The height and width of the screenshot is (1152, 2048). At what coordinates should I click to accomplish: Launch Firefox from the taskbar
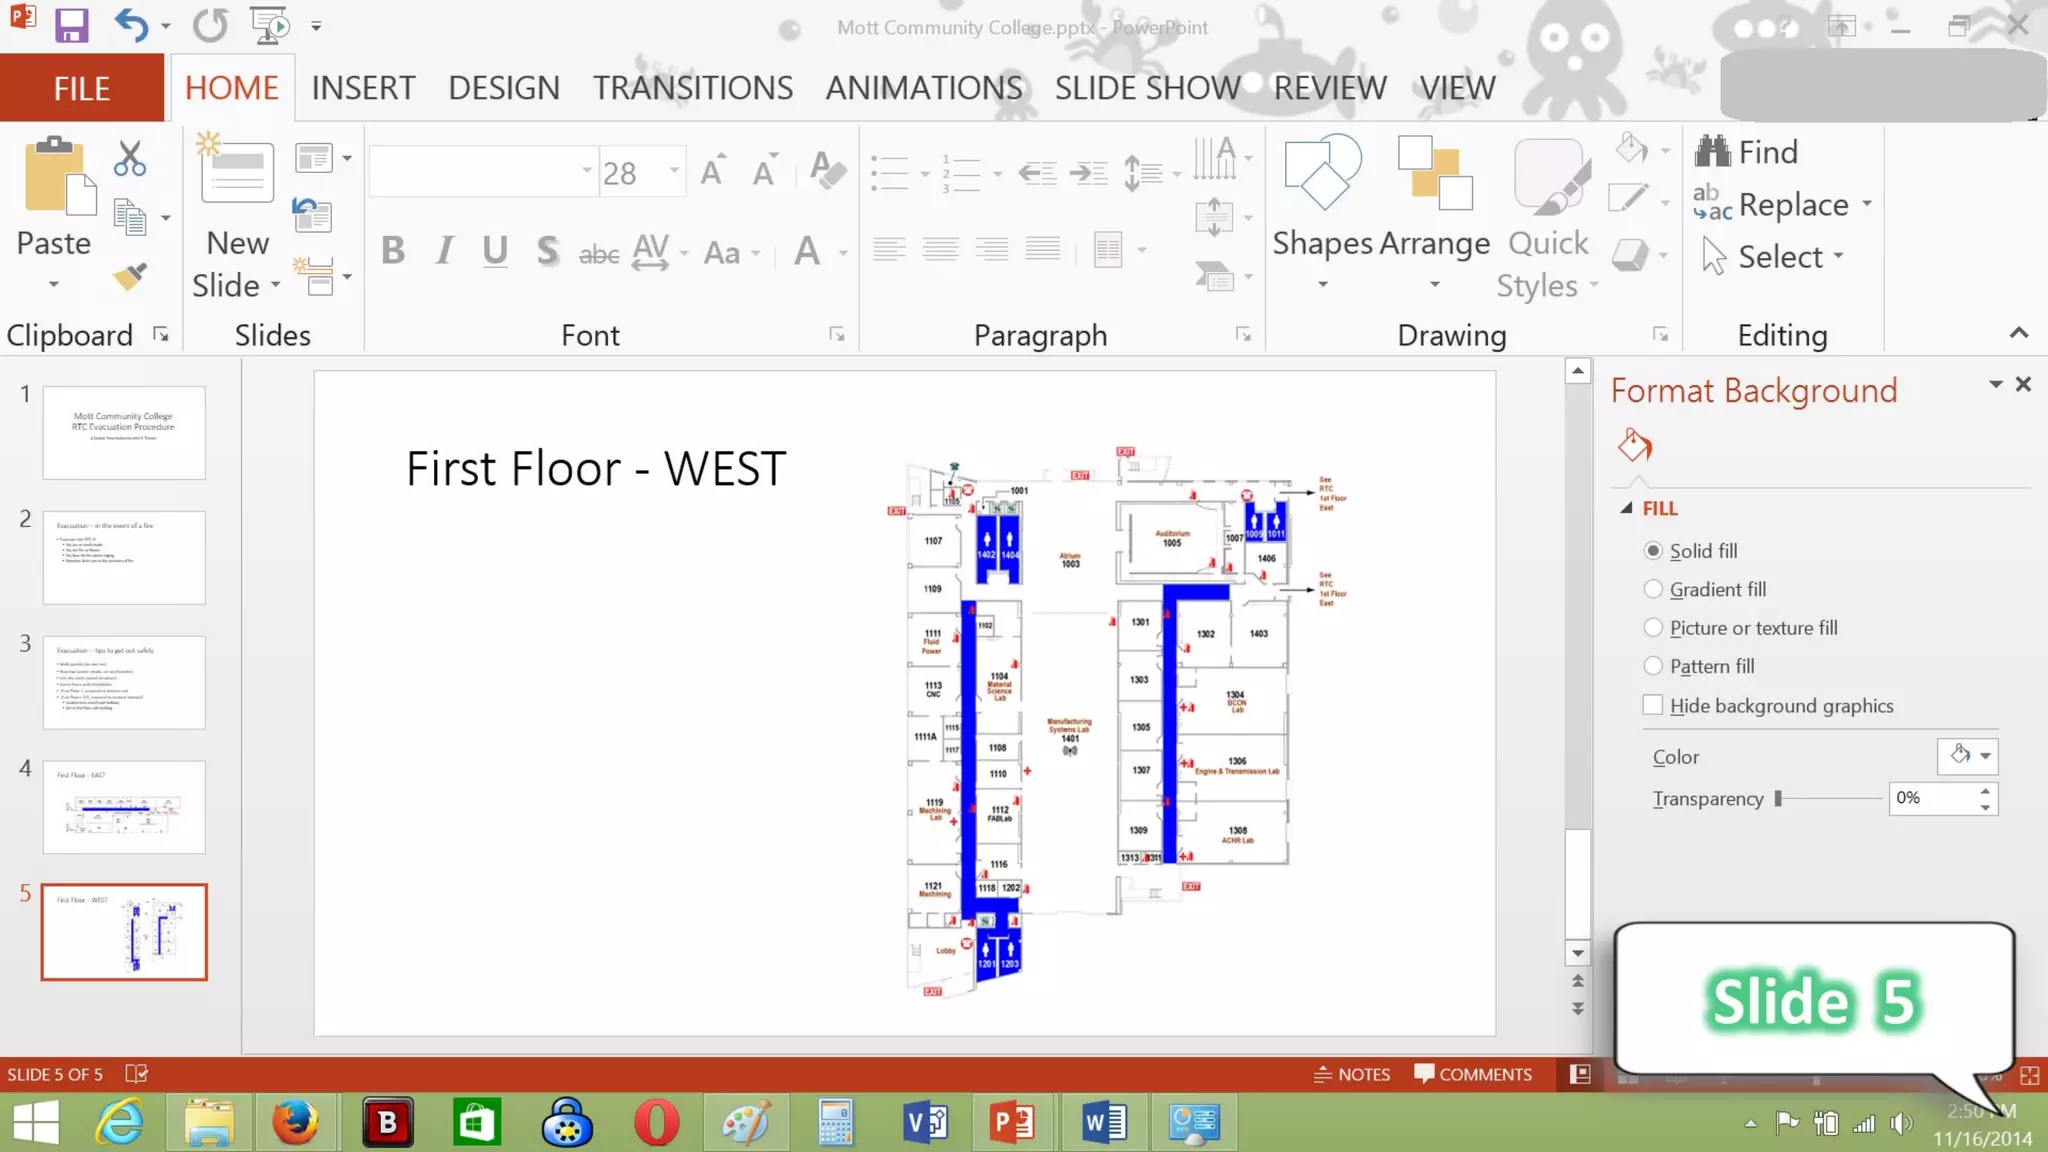coord(296,1122)
